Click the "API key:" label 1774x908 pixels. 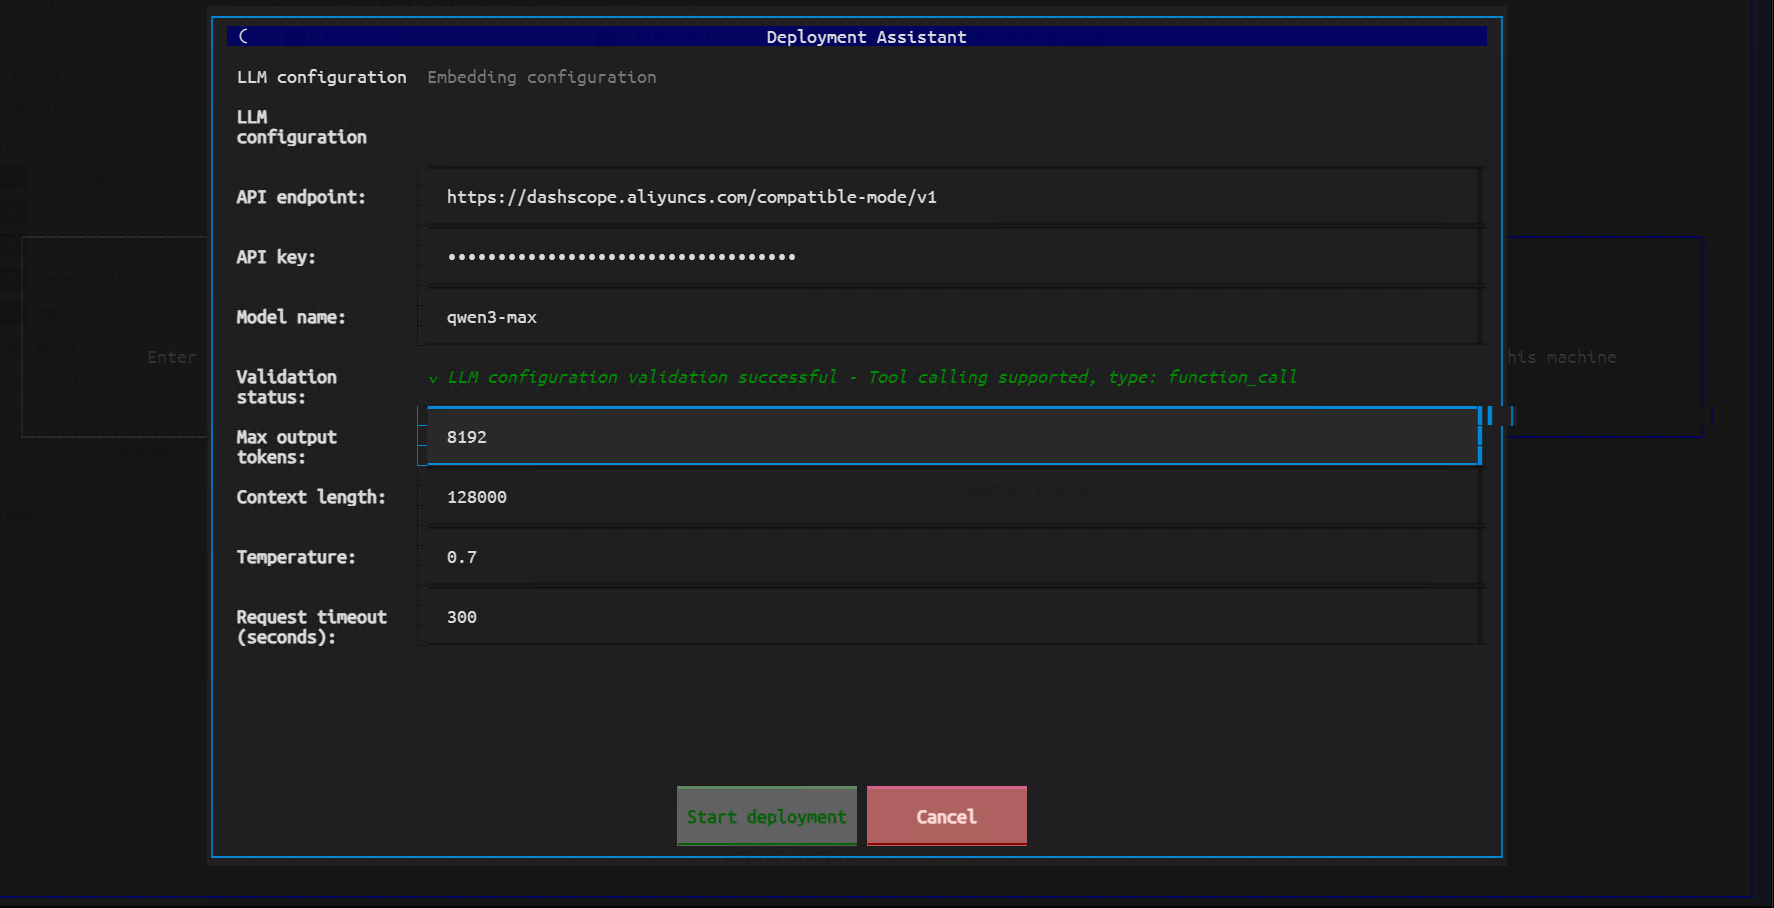pos(276,257)
